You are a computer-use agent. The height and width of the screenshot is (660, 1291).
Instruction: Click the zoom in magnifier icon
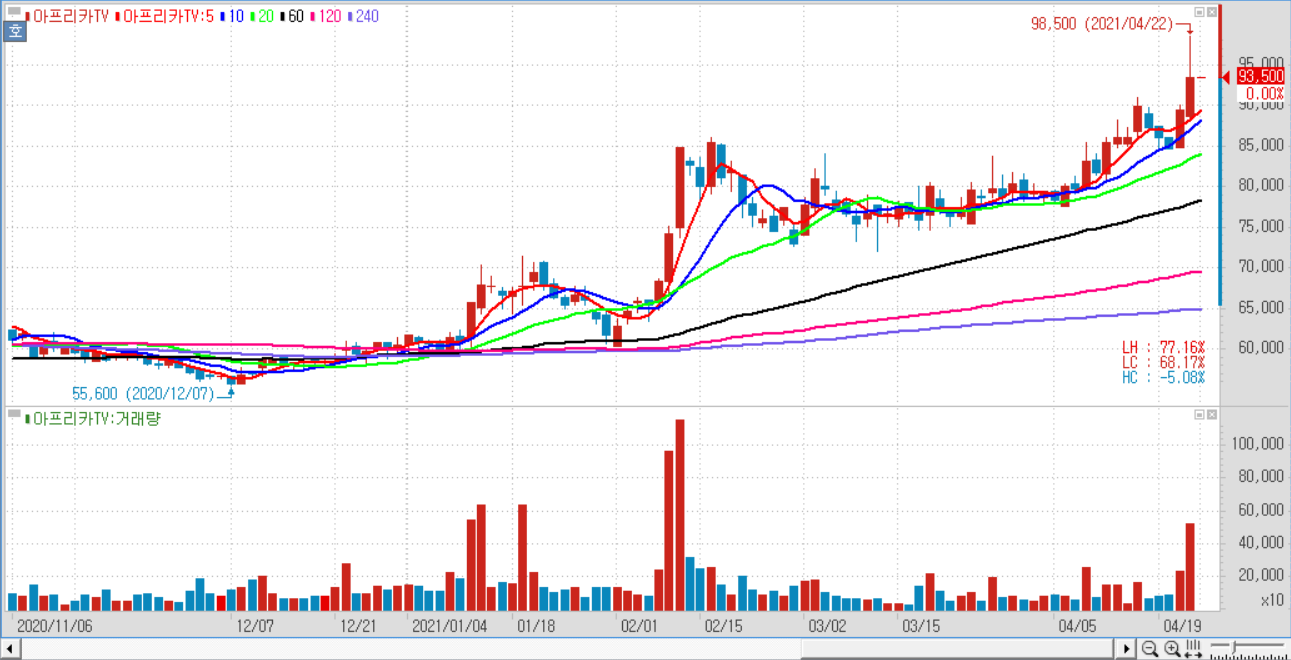pyautogui.click(x=1172, y=650)
